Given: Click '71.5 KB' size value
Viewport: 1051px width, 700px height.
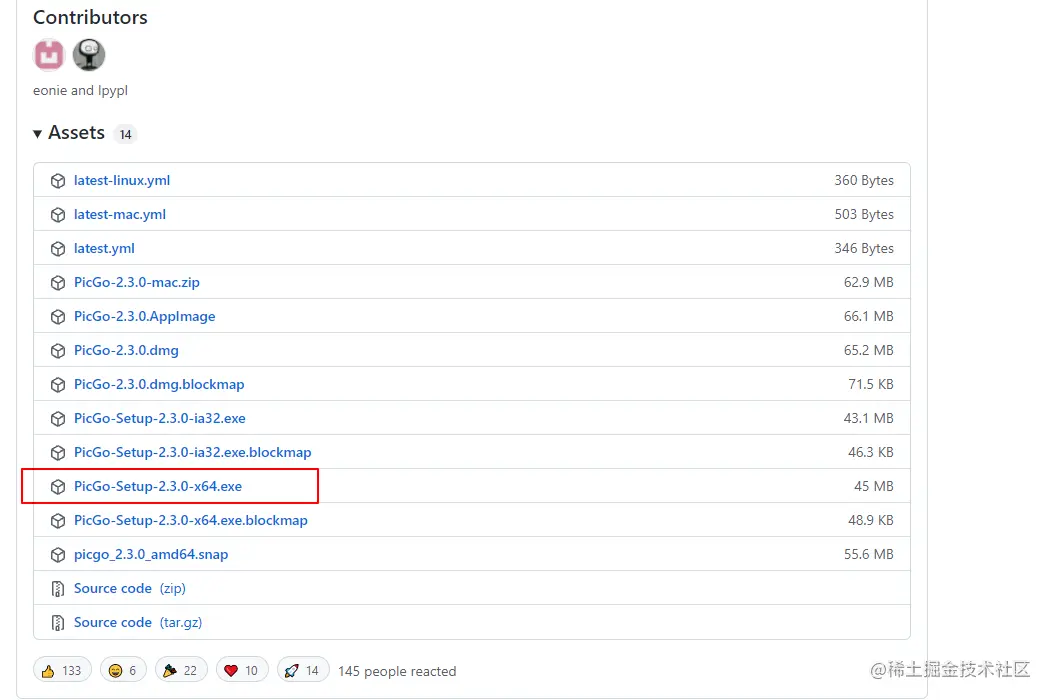Looking at the screenshot, I should click(871, 384).
